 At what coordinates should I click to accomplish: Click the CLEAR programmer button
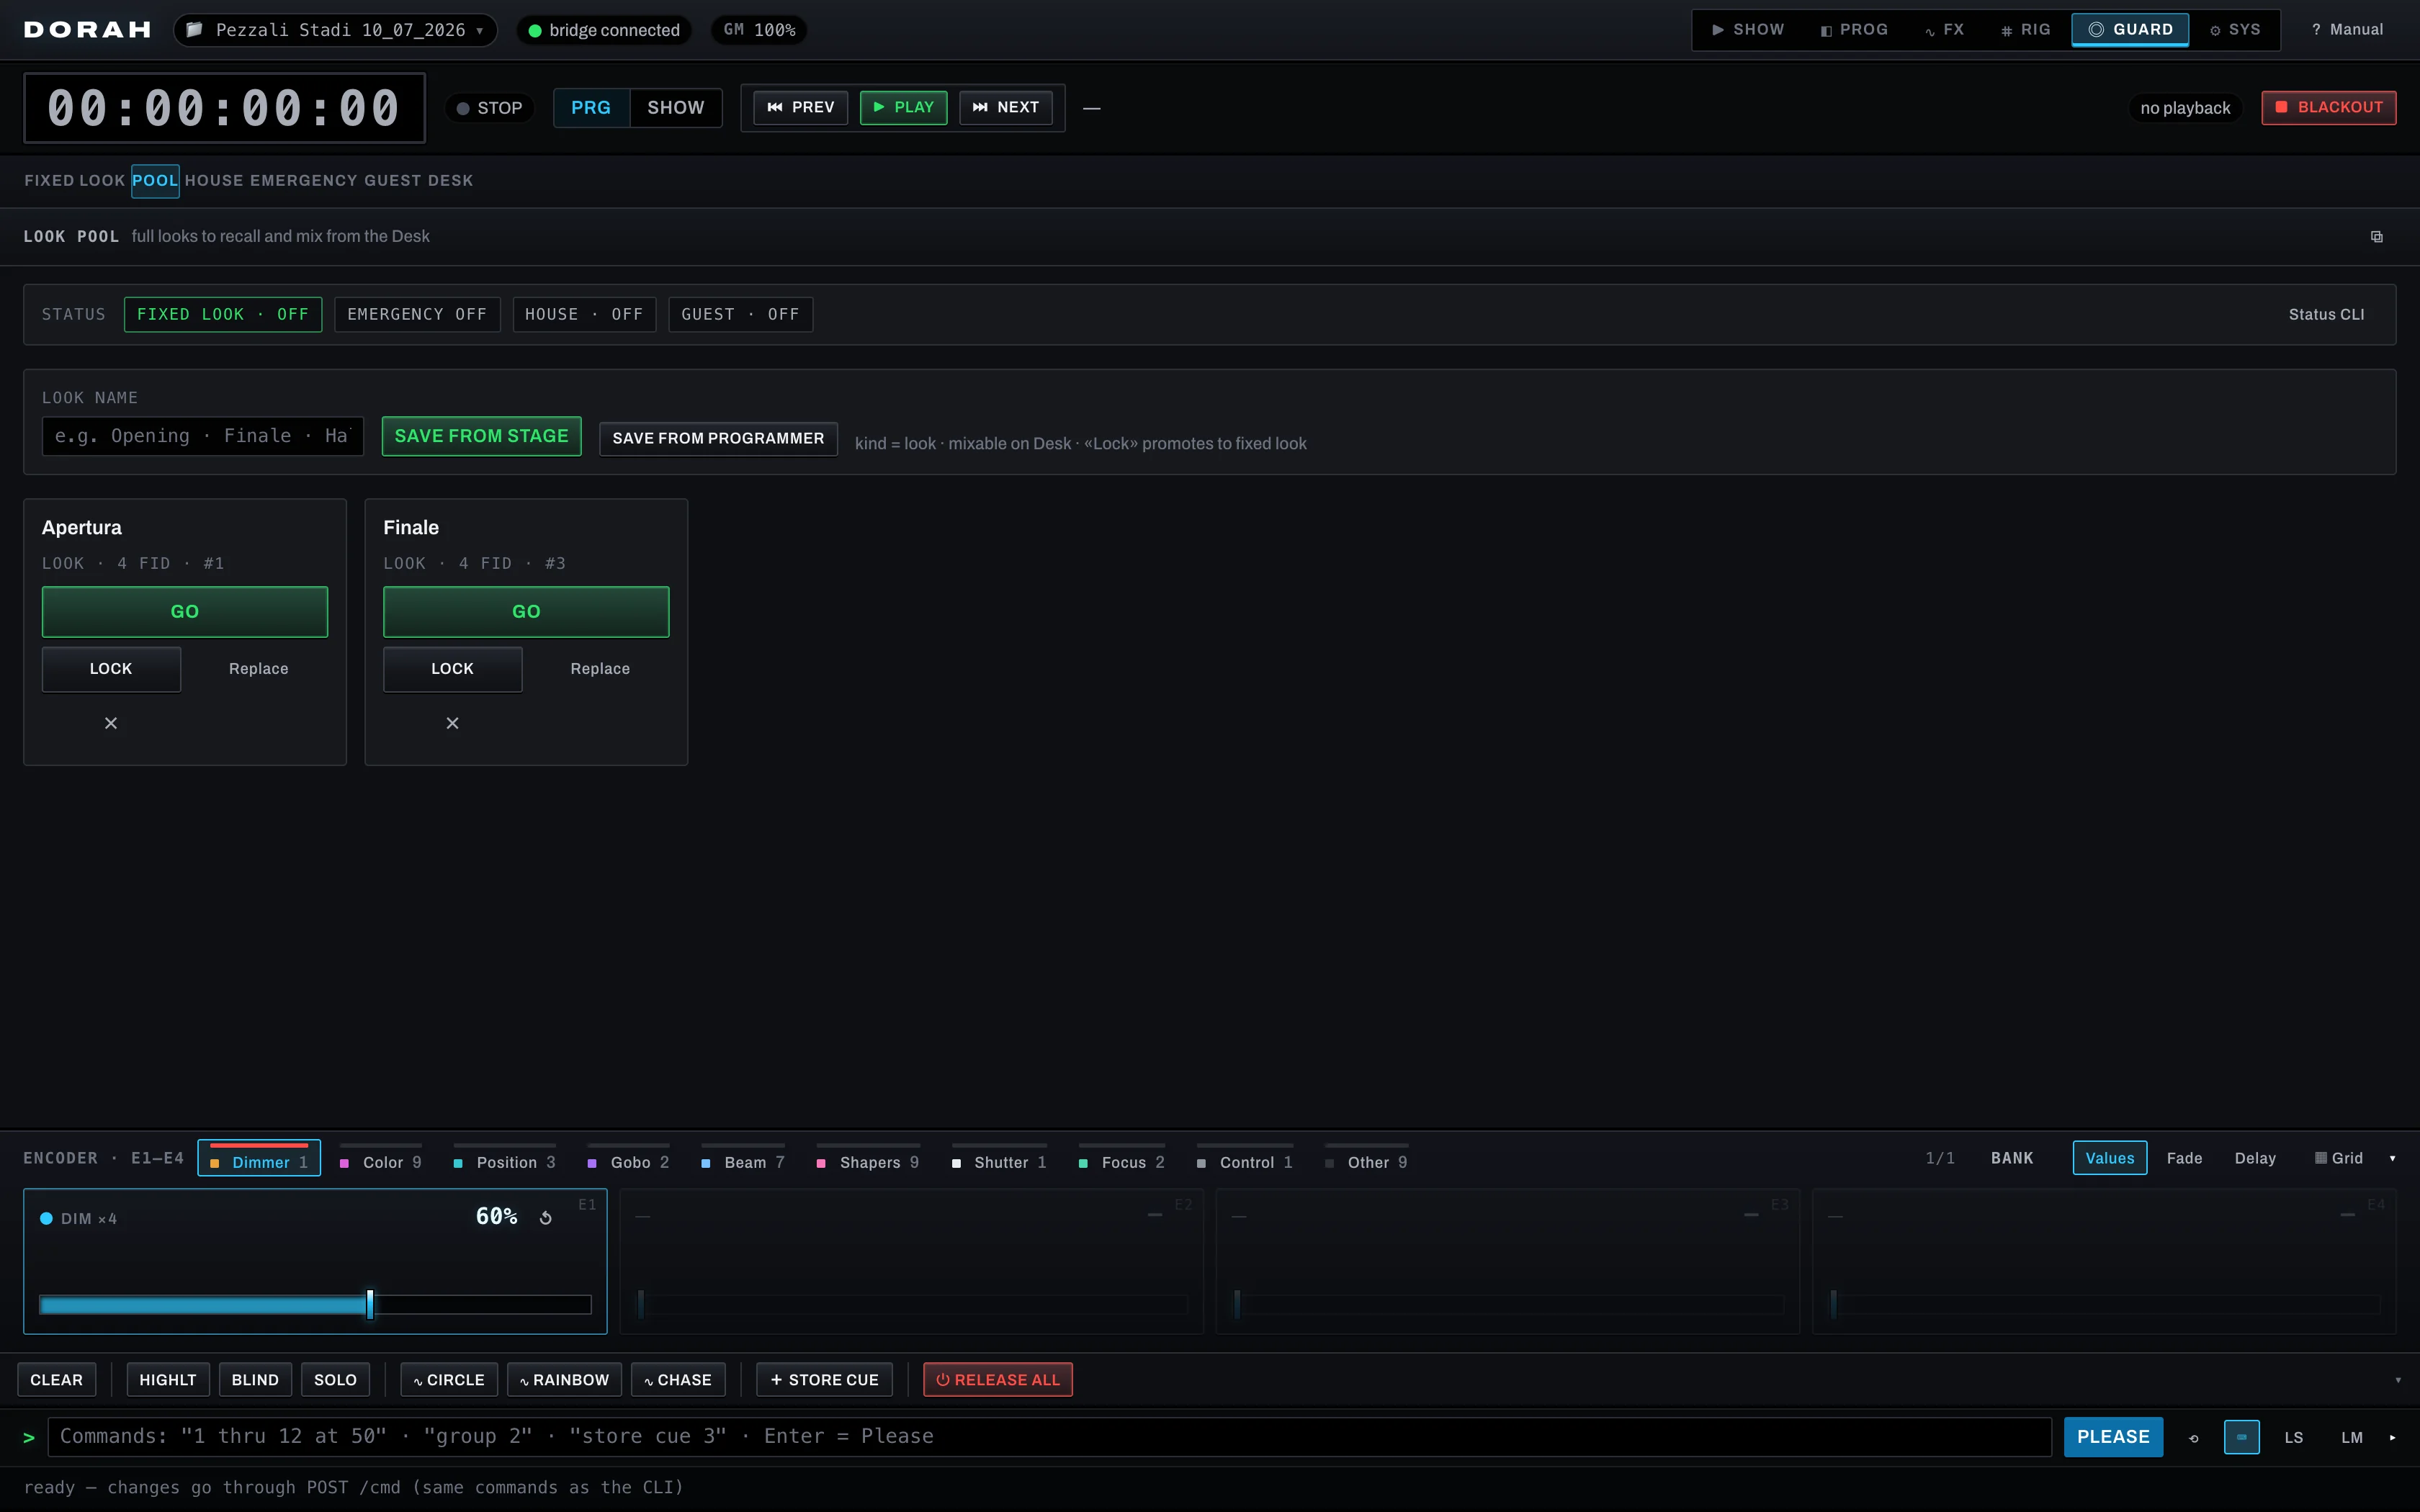57,1380
